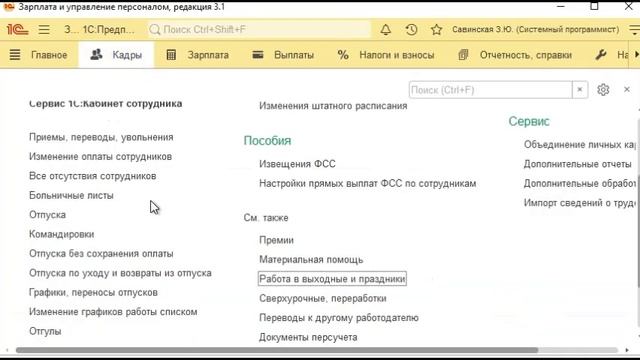The image size is (640, 360).
Task: Open the Главное section
Action: point(49,55)
